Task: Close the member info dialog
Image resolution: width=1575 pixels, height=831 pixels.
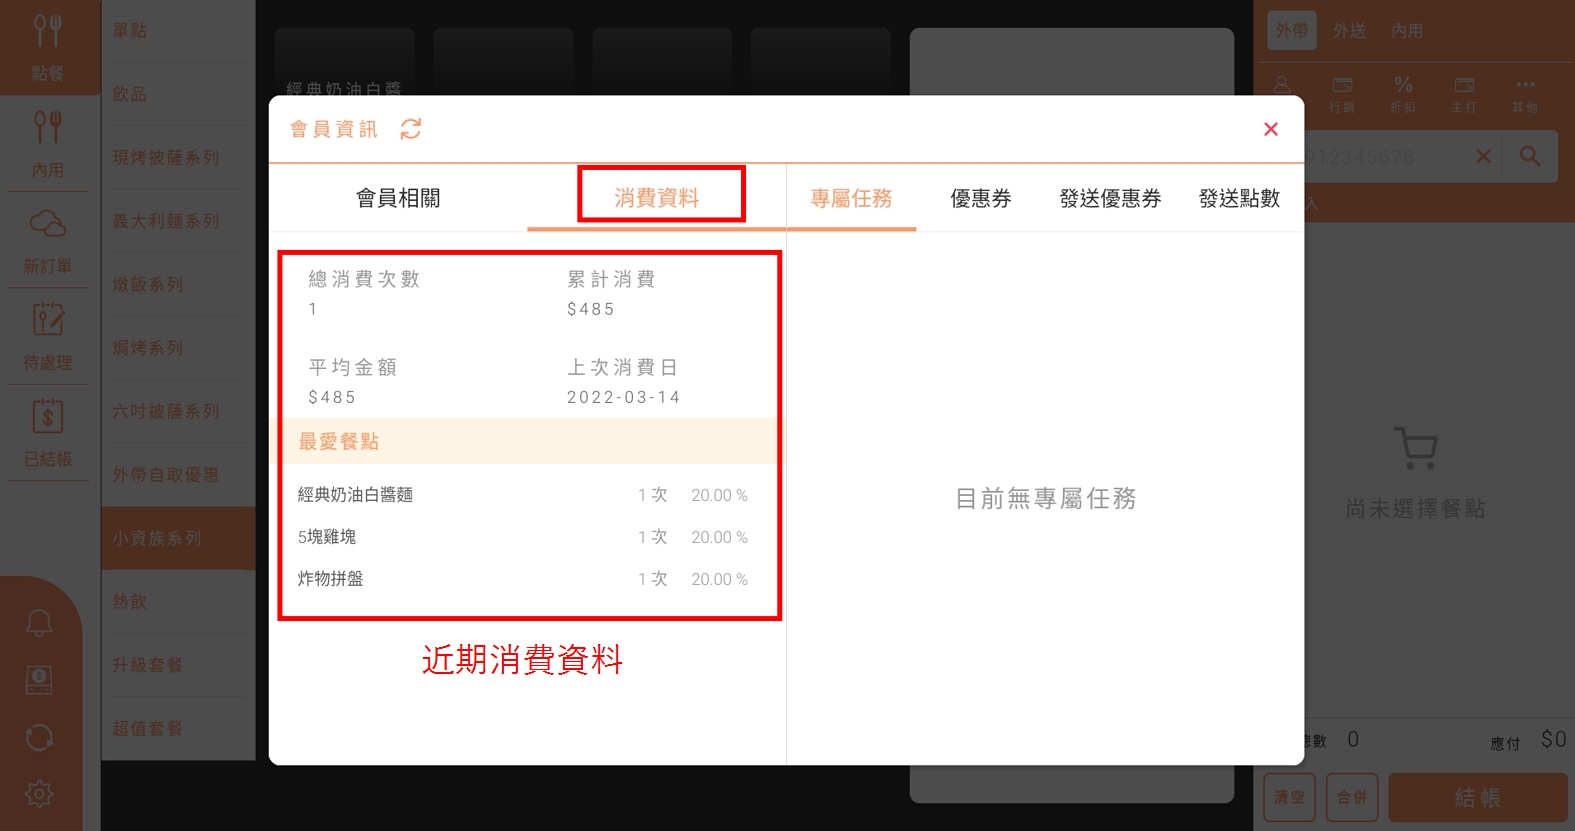Action: click(1270, 129)
